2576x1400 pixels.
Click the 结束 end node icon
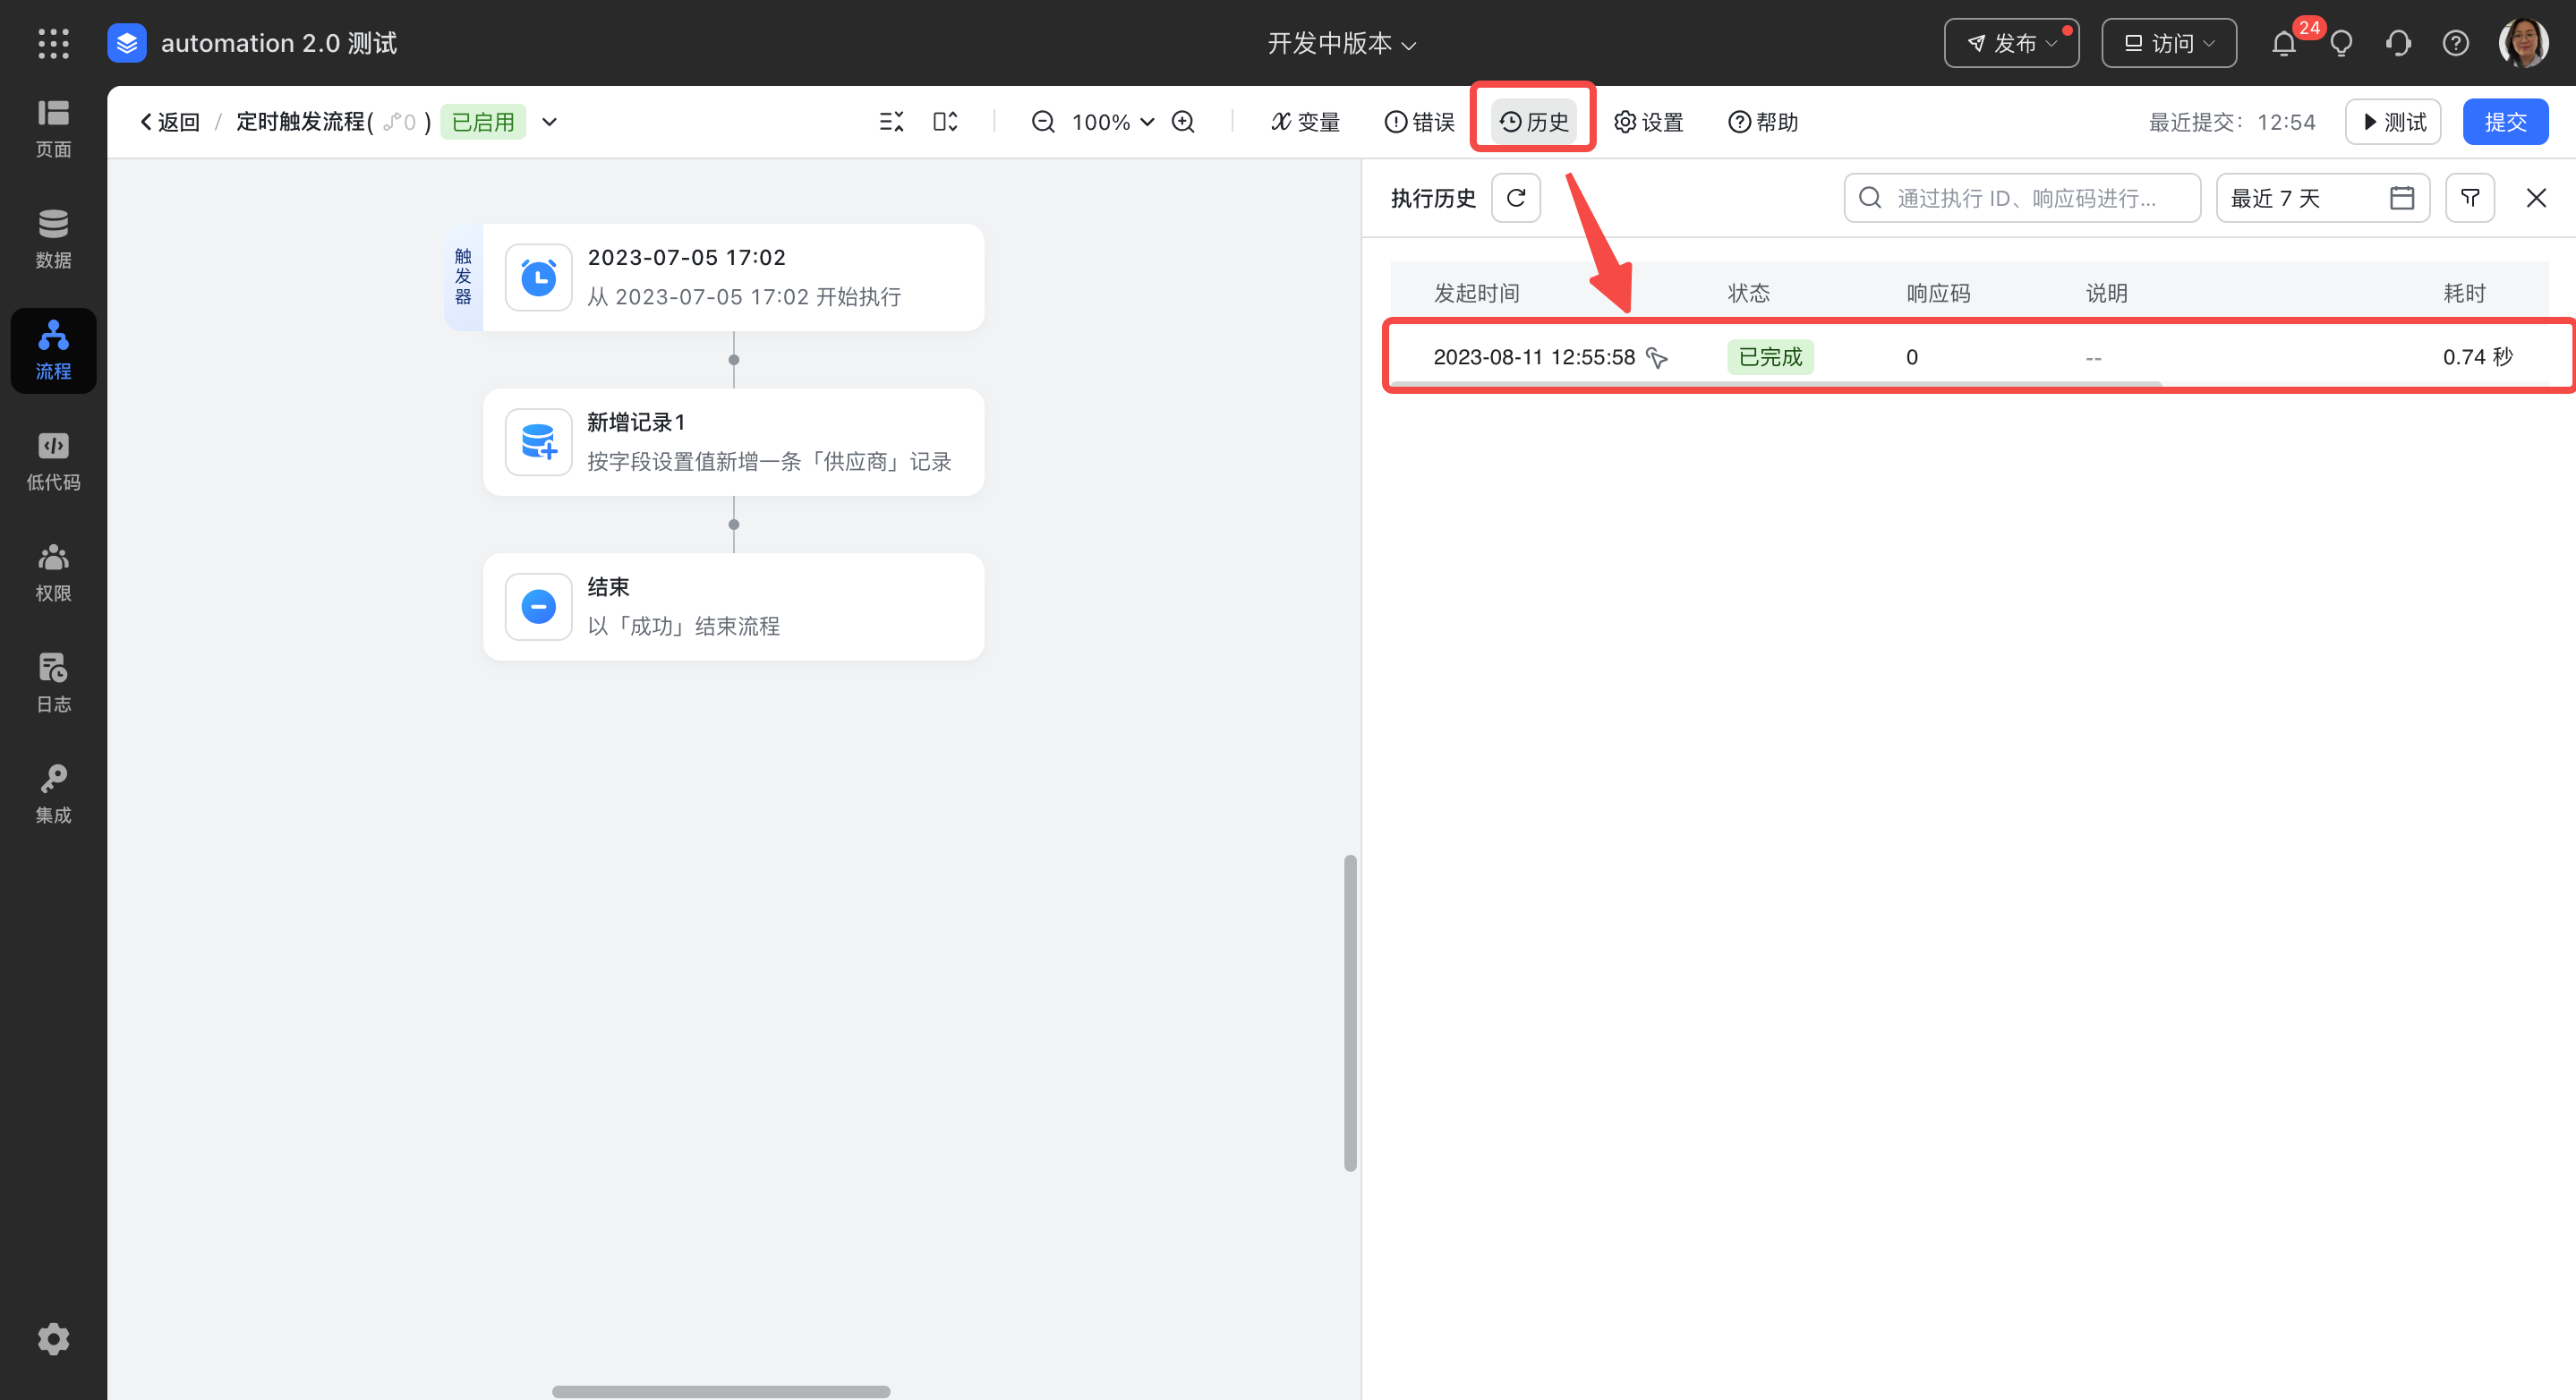click(x=539, y=607)
